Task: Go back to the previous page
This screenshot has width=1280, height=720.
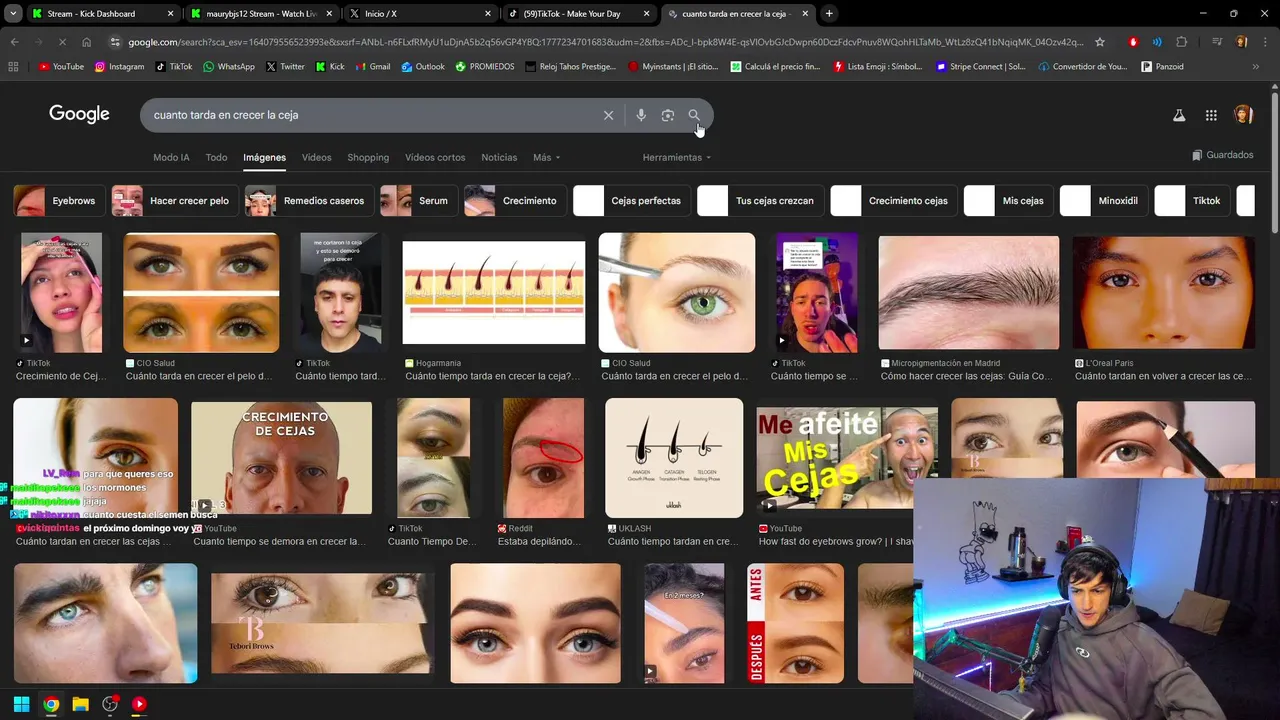Action: click(14, 42)
